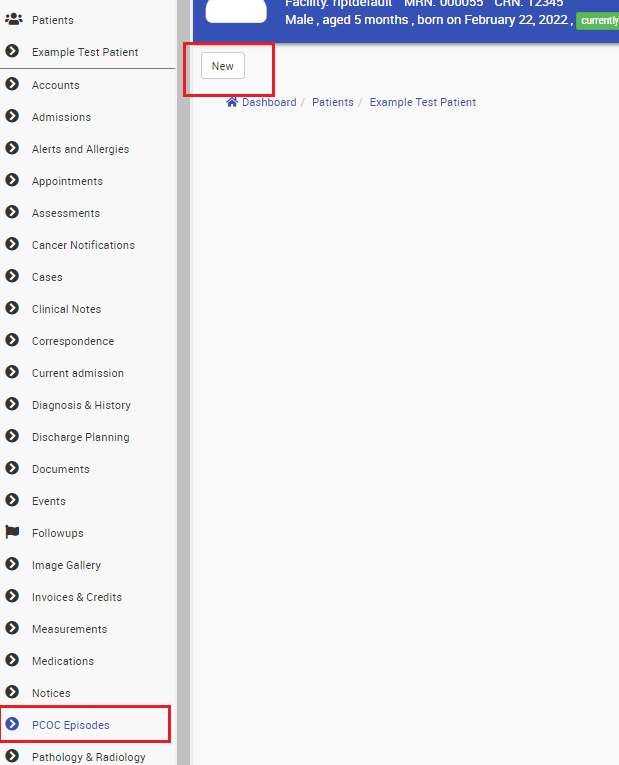
Task: Go to the Admissions section
Action: (61, 117)
